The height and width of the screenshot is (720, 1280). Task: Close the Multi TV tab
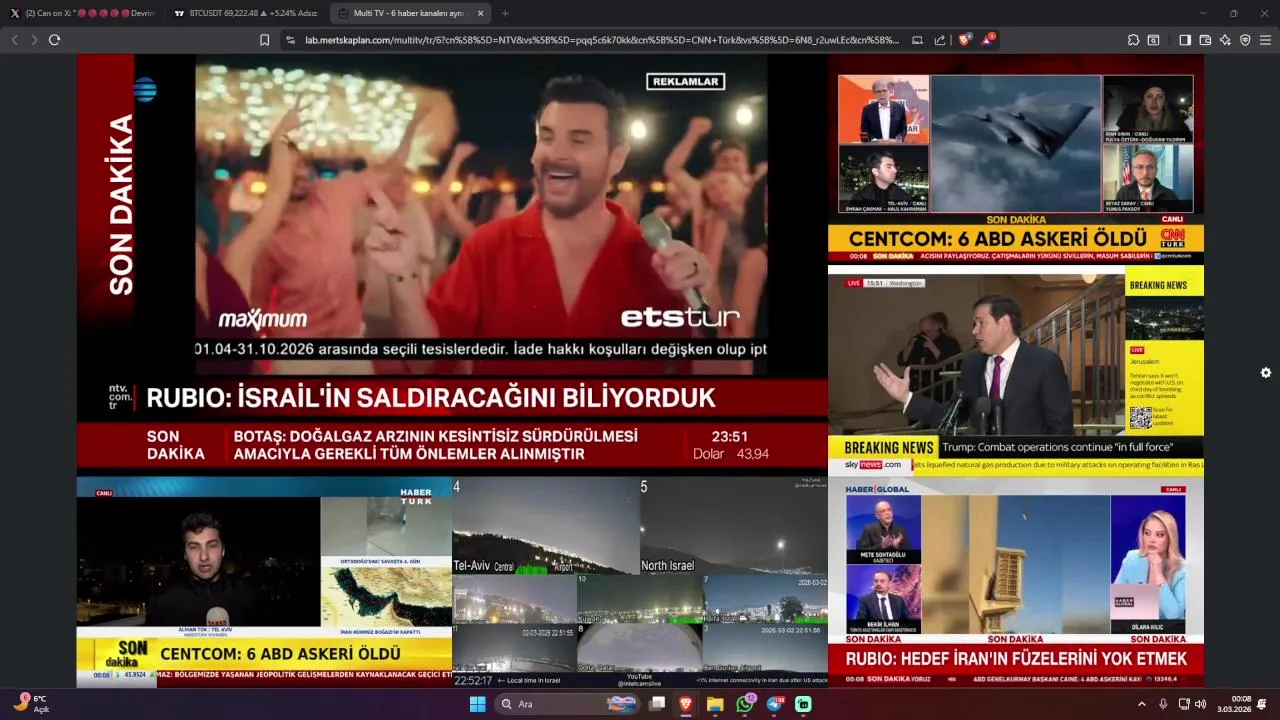pos(480,13)
